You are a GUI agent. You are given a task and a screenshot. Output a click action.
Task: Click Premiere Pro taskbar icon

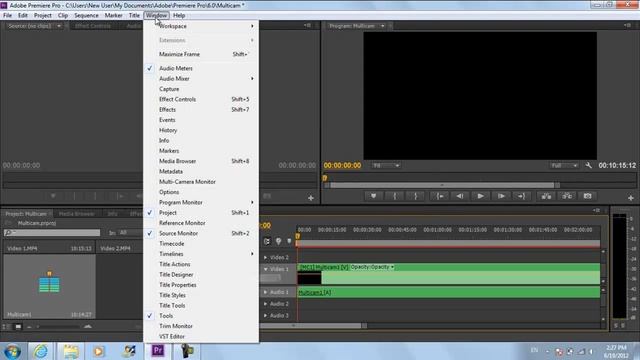[158, 351]
